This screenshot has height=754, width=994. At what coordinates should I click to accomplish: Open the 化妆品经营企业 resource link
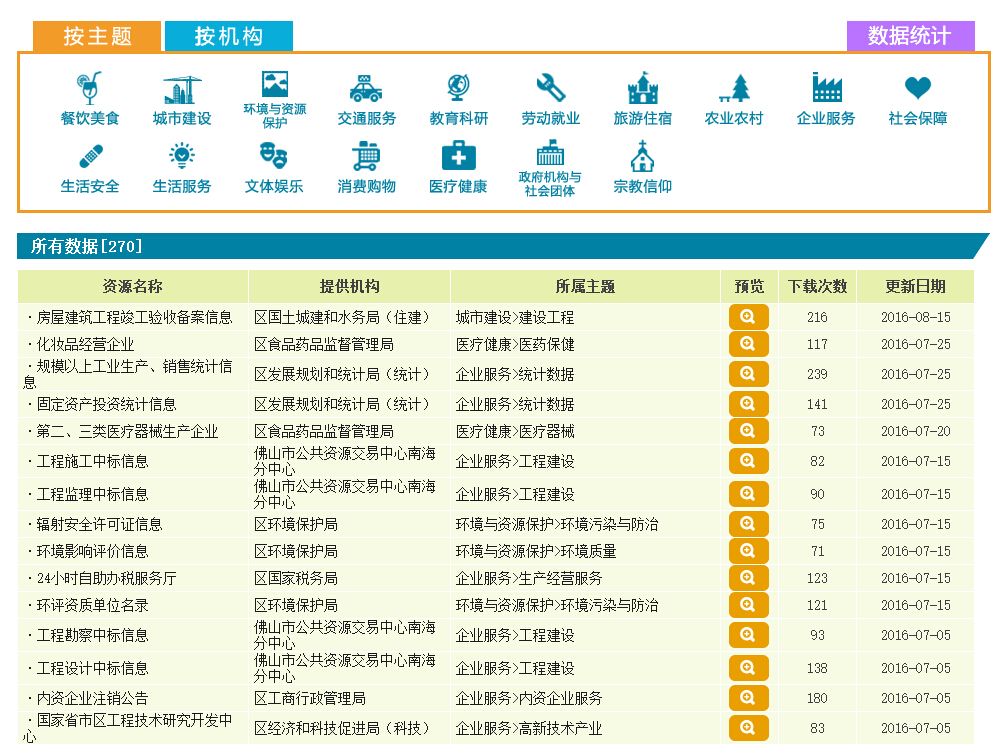(85, 344)
